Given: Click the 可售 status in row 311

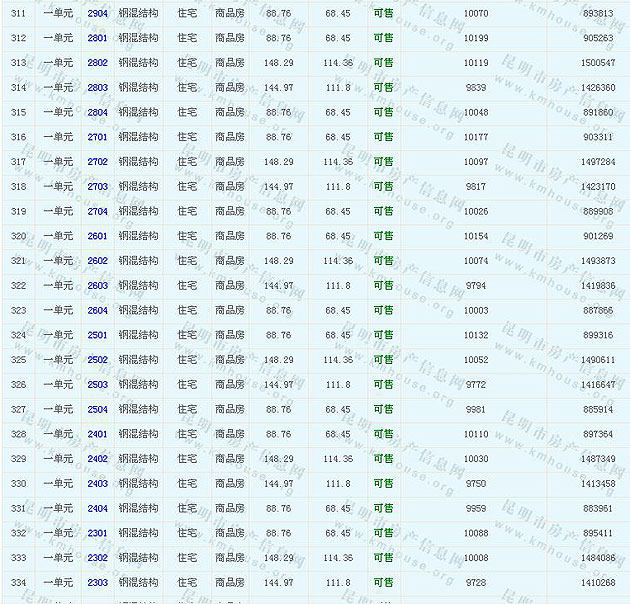Looking at the screenshot, I should click(x=383, y=13).
